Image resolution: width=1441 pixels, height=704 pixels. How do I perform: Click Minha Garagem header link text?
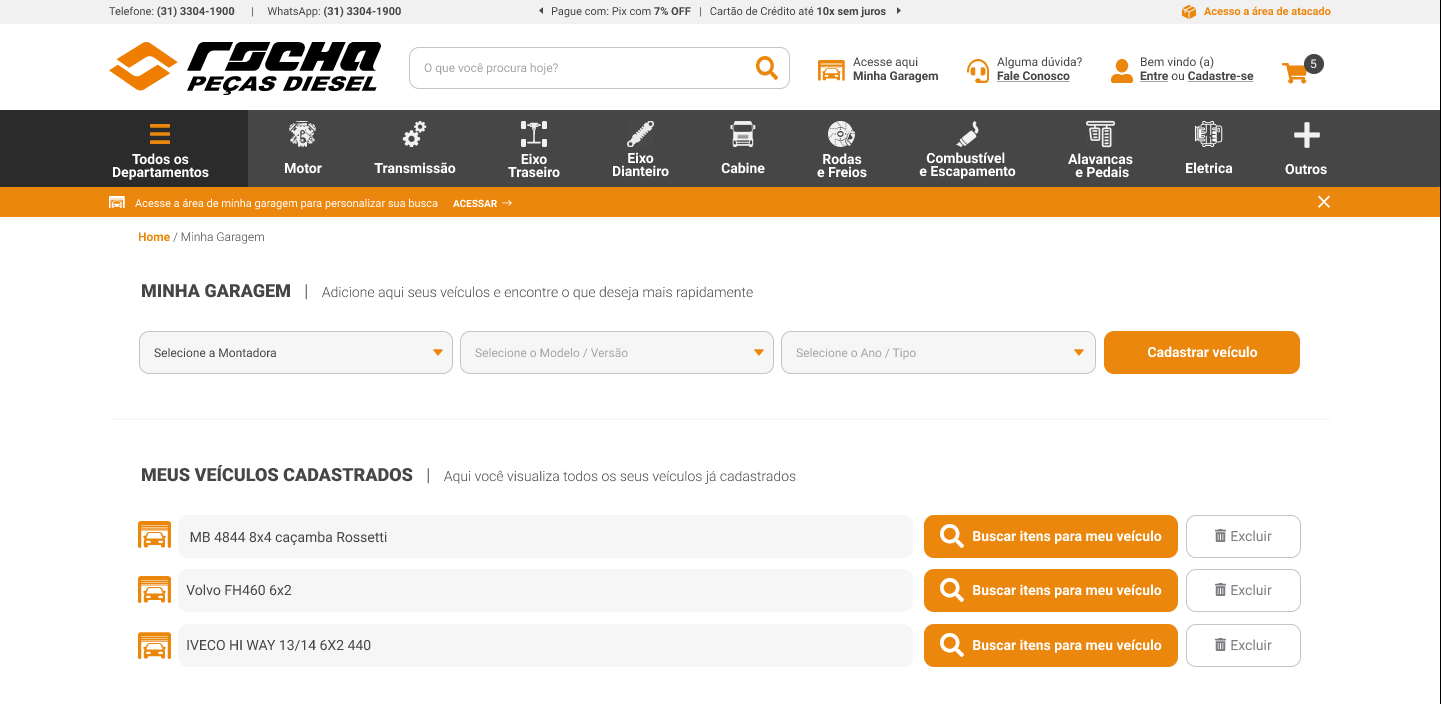point(896,76)
